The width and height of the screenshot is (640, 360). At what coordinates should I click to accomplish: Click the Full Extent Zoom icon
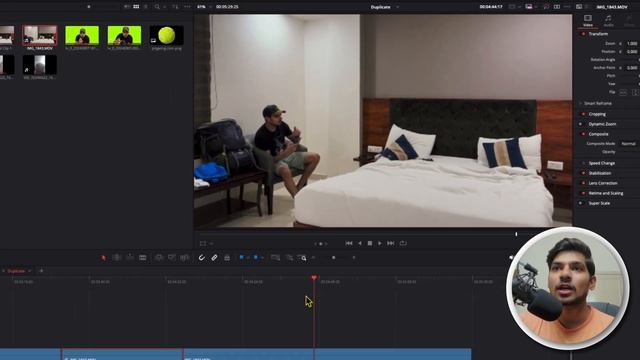click(x=276, y=258)
